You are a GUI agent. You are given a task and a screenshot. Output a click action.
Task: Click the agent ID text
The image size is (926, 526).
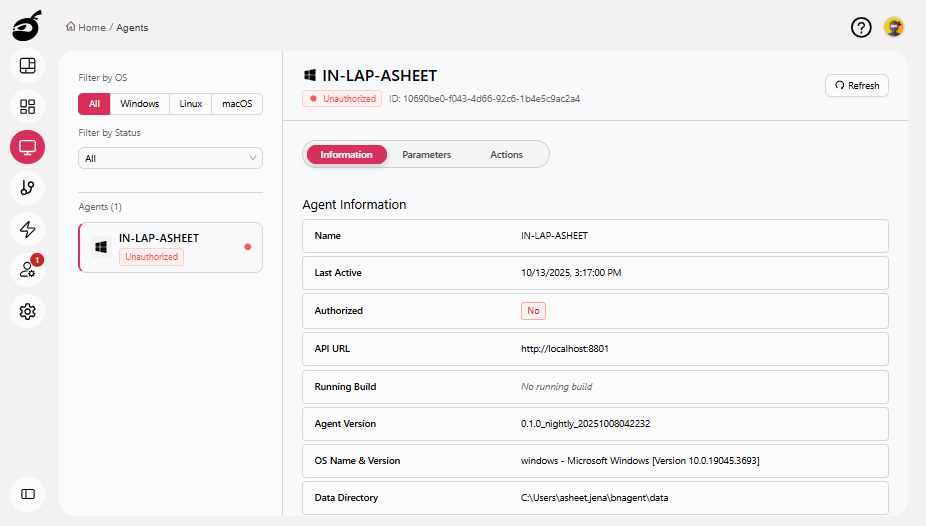[484, 99]
